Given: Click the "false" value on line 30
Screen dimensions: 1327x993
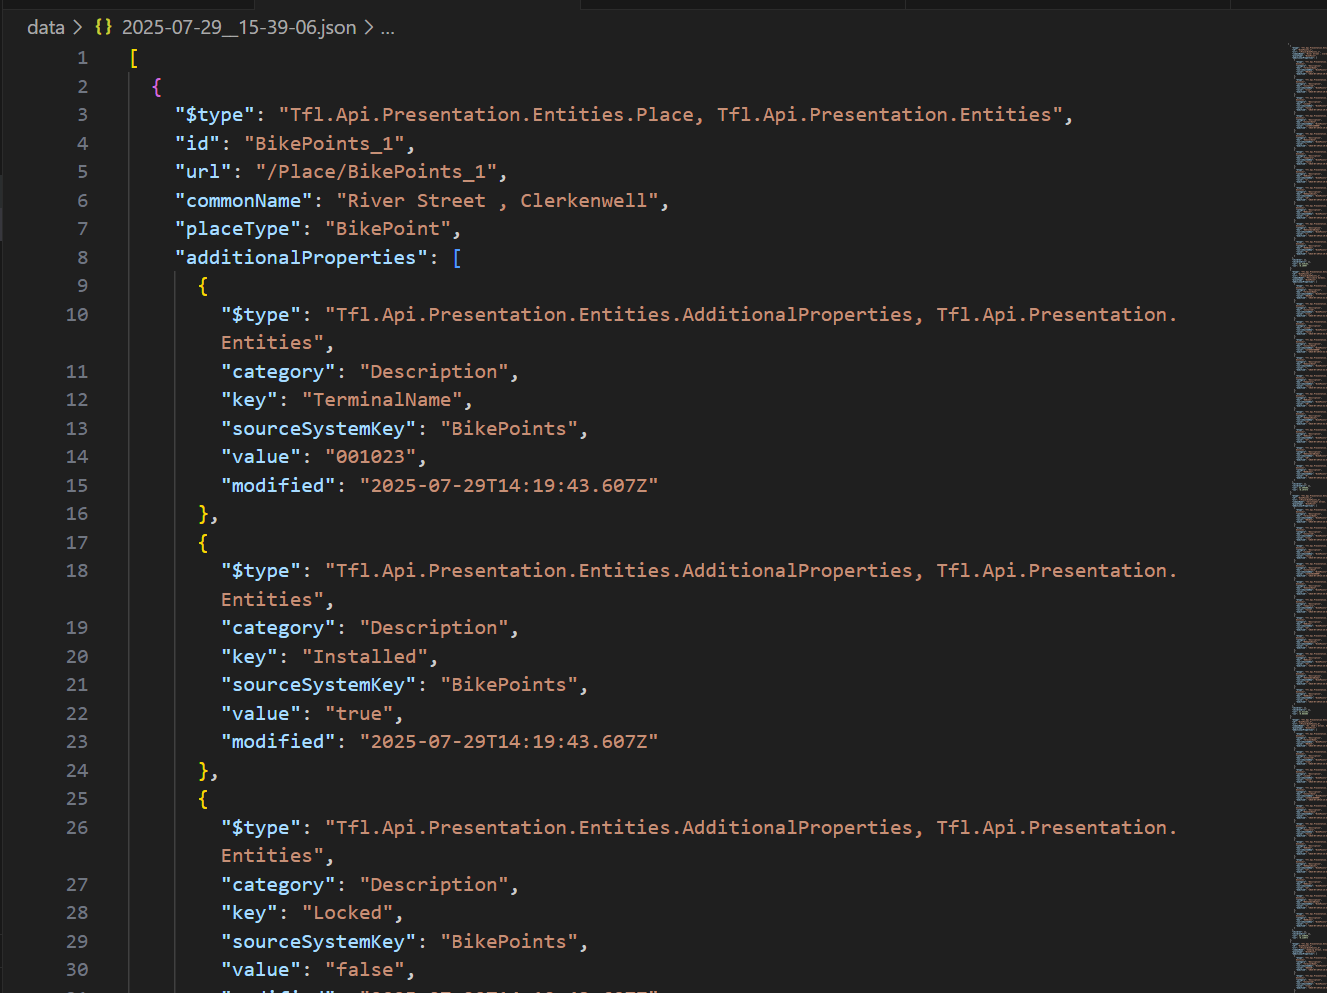Looking at the screenshot, I should tap(365, 970).
